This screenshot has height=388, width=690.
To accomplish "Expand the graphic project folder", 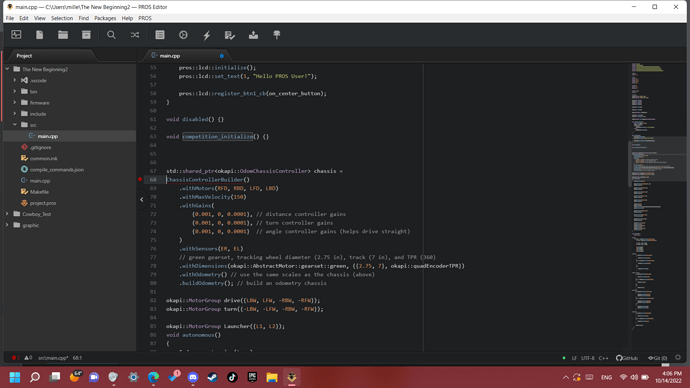I will point(7,225).
